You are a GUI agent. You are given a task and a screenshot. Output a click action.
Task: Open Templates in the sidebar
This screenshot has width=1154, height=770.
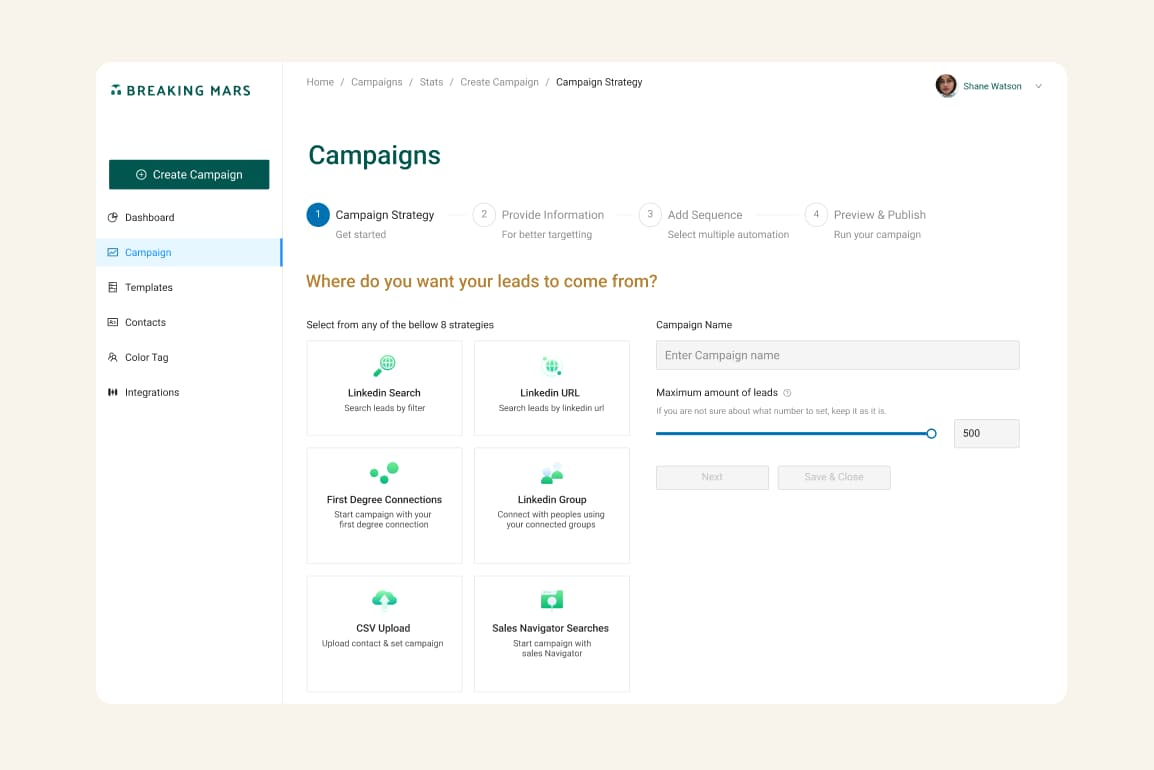[x=148, y=287]
